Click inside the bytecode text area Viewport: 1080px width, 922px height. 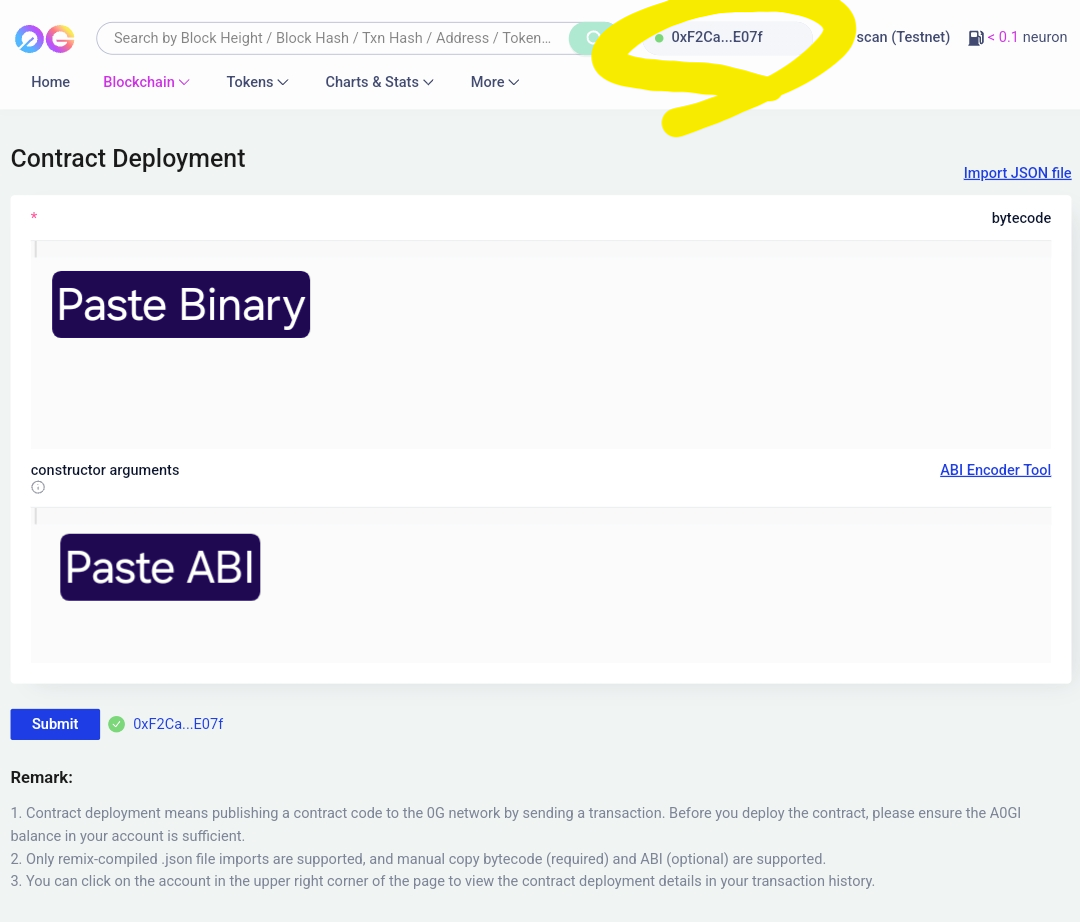point(541,344)
